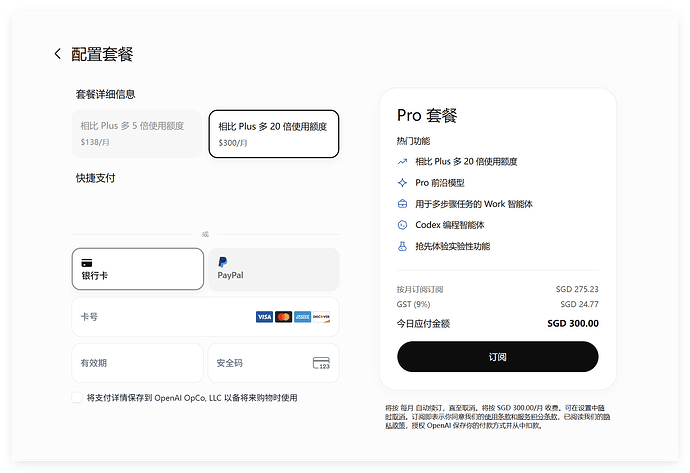The image size is (690, 473).
Task: Click the PayPal logo icon
Action: [223, 262]
